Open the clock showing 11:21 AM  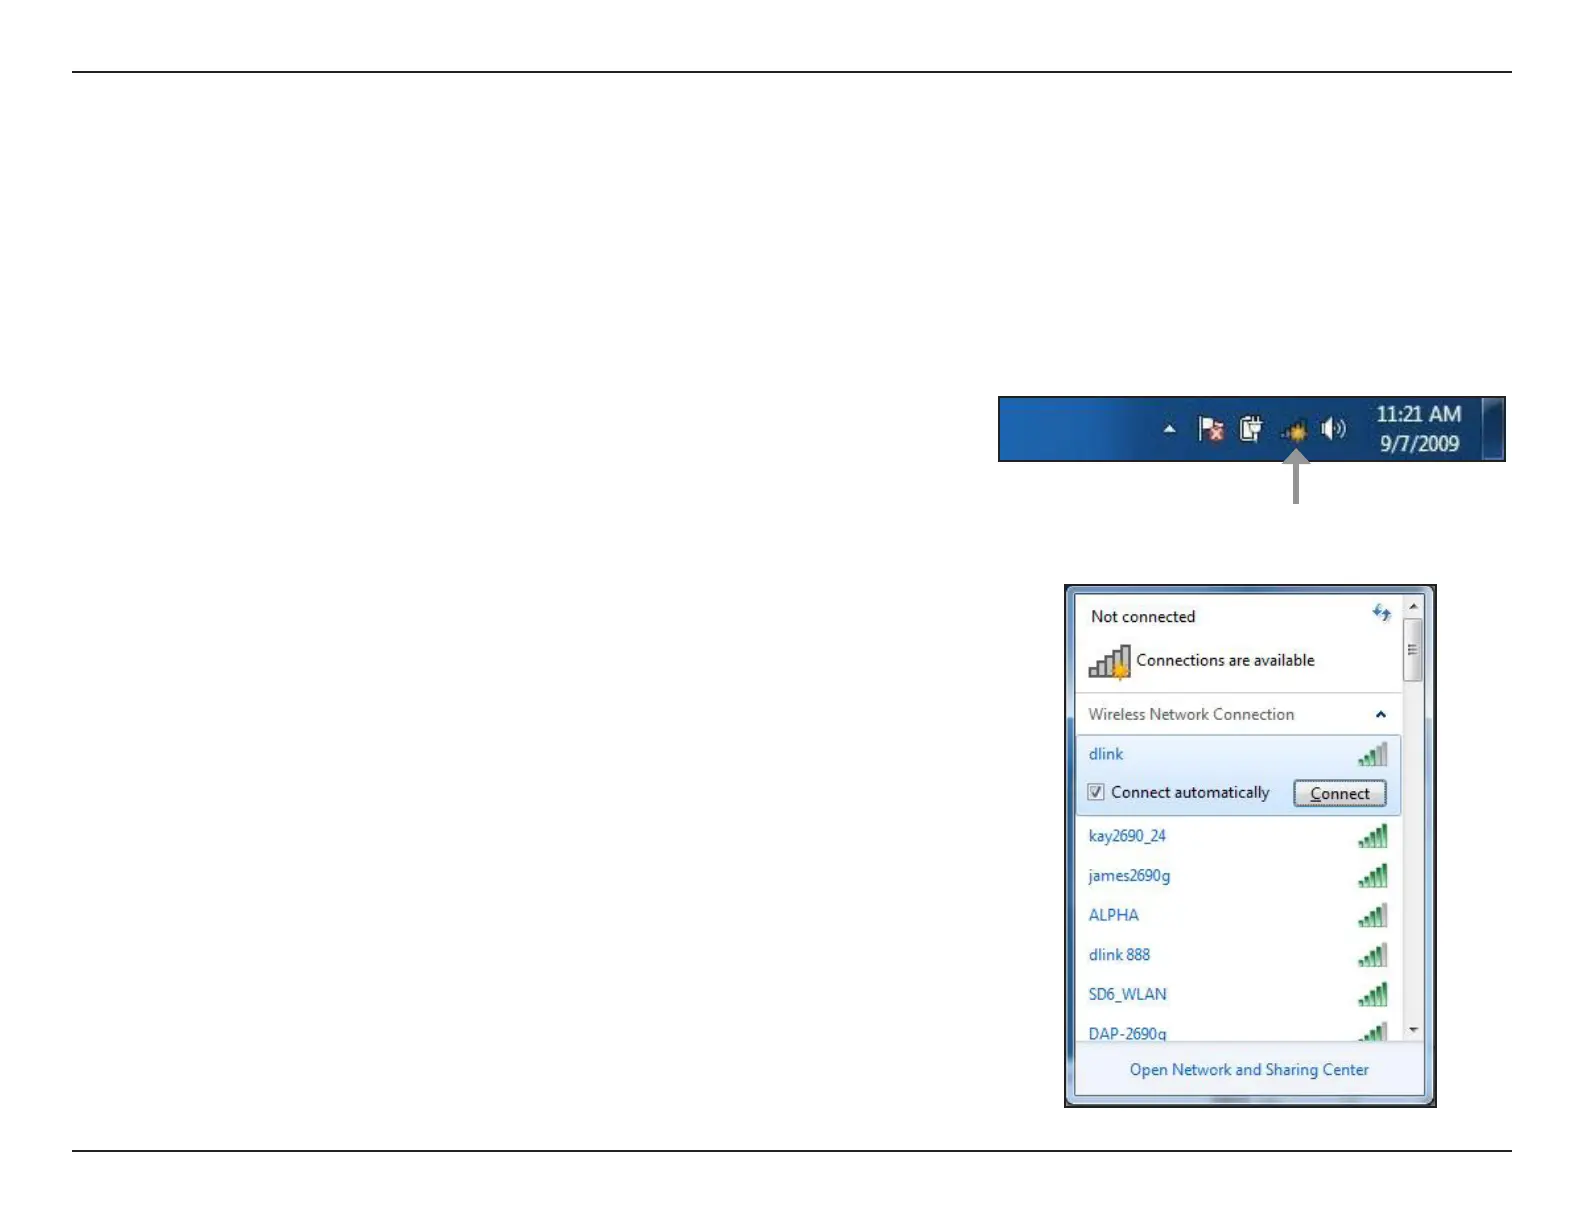tap(1418, 429)
